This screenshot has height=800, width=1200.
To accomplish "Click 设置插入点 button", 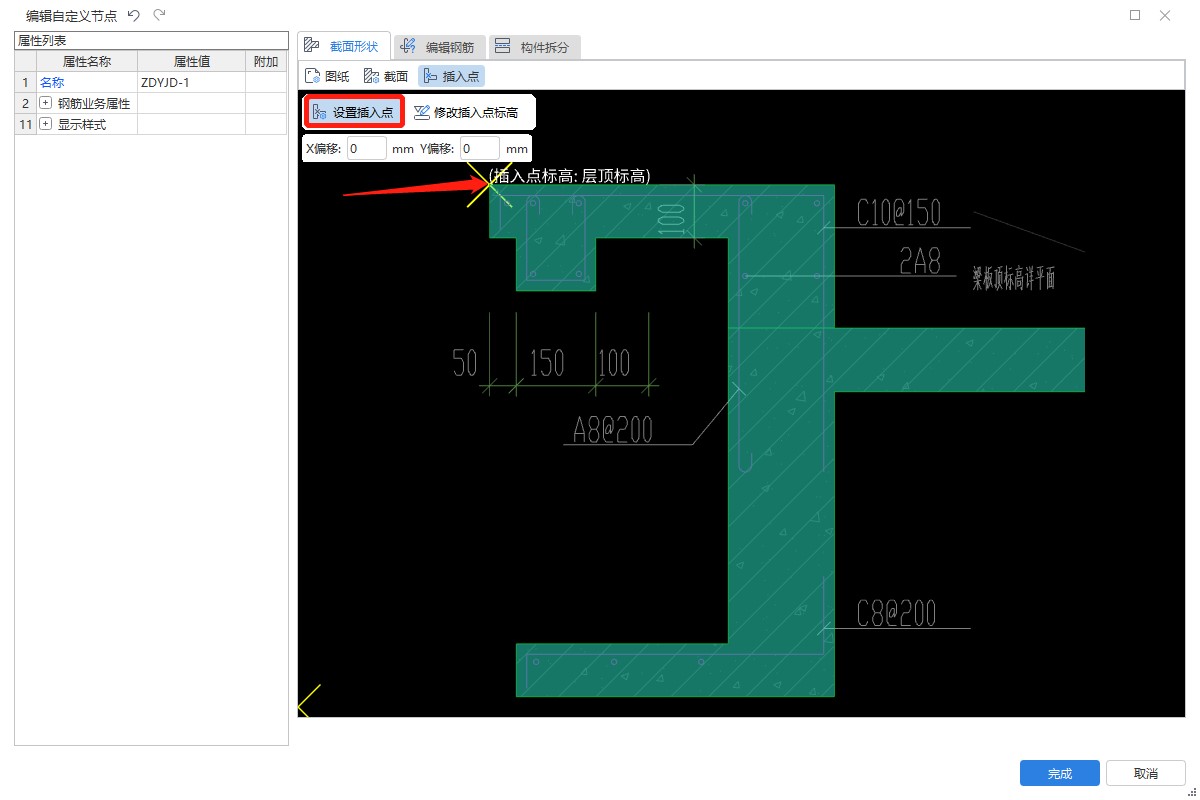I will coord(354,112).
